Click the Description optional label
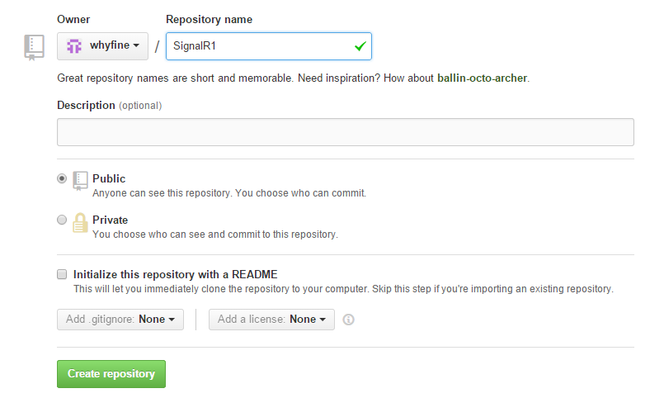 coord(109,105)
